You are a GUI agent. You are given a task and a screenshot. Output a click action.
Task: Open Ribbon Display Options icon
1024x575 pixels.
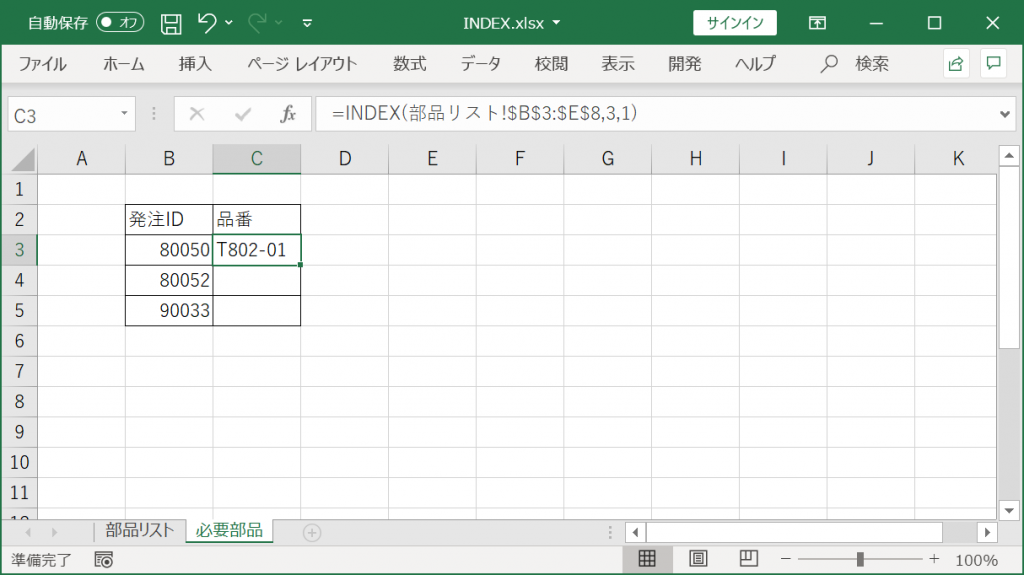[x=817, y=24]
